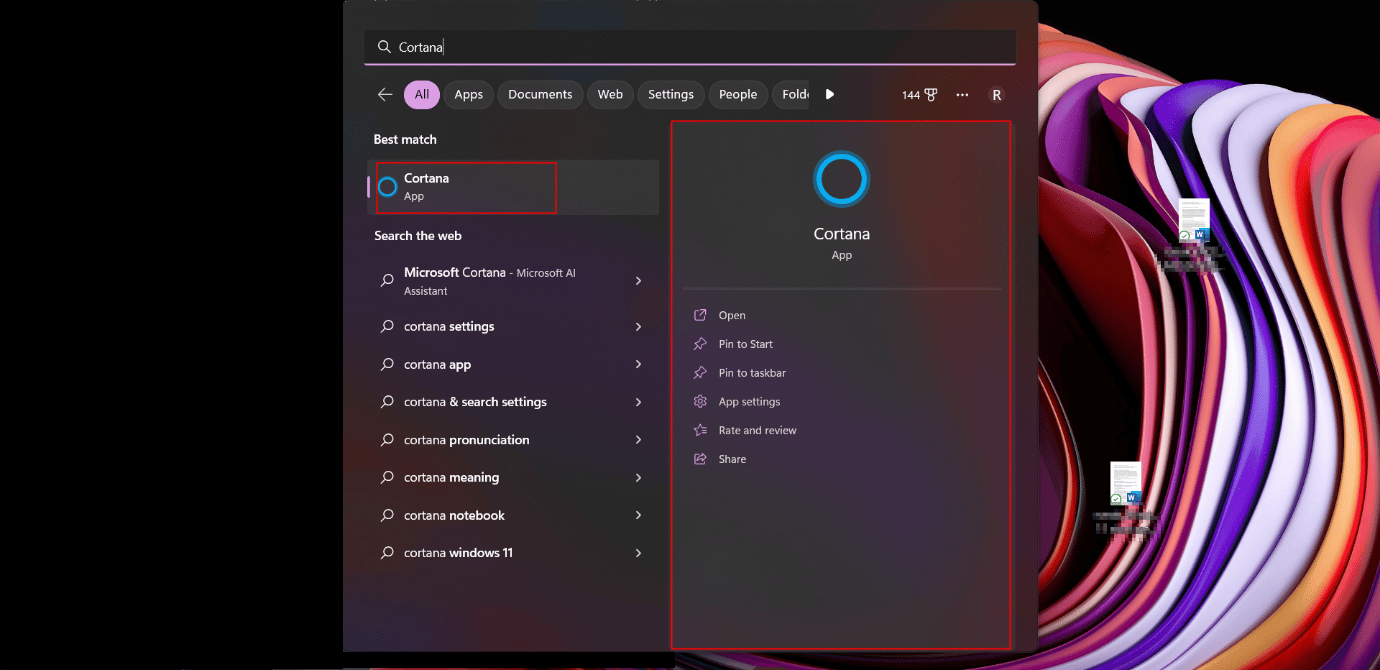The height and width of the screenshot is (670, 1380).
Task: Click the large Cortana logo in preview pane
Action: [x=841, y=179]
